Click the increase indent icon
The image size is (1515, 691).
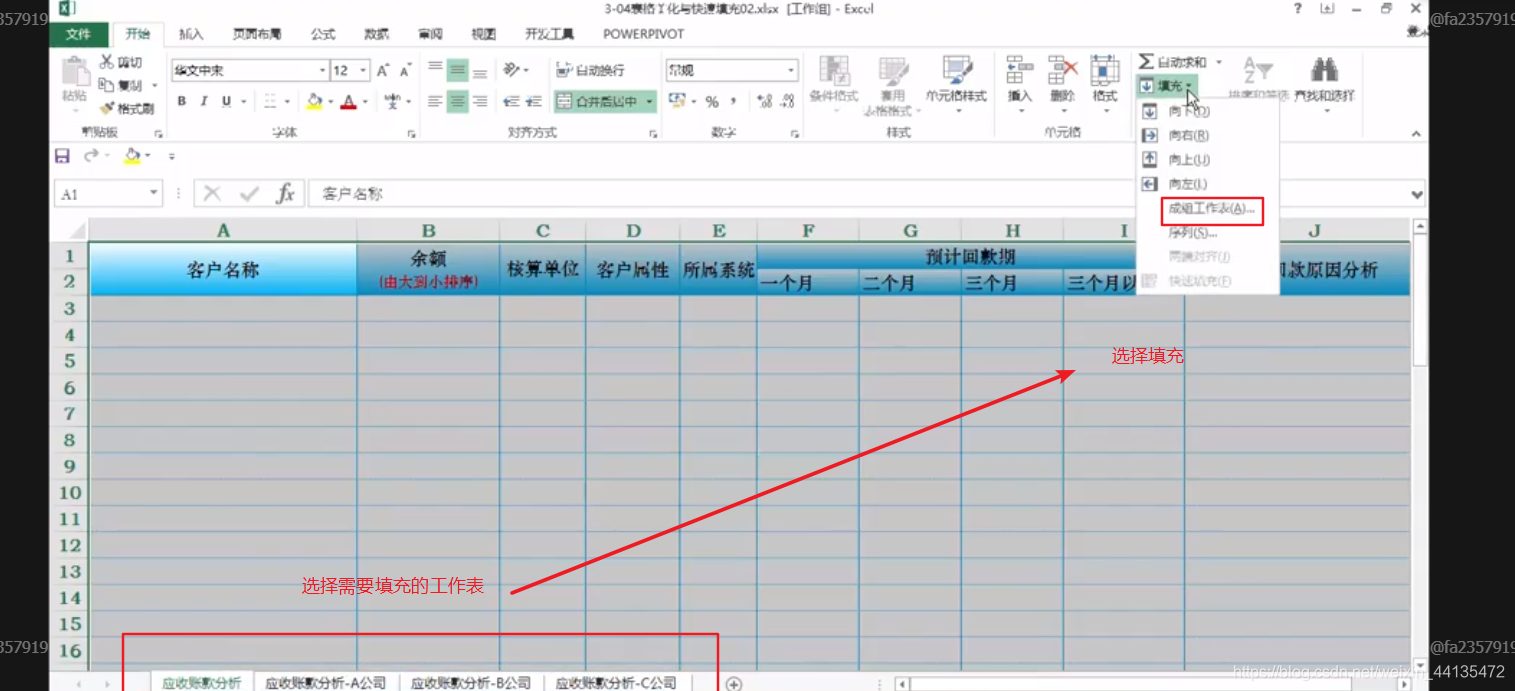[x=534, y=101]
